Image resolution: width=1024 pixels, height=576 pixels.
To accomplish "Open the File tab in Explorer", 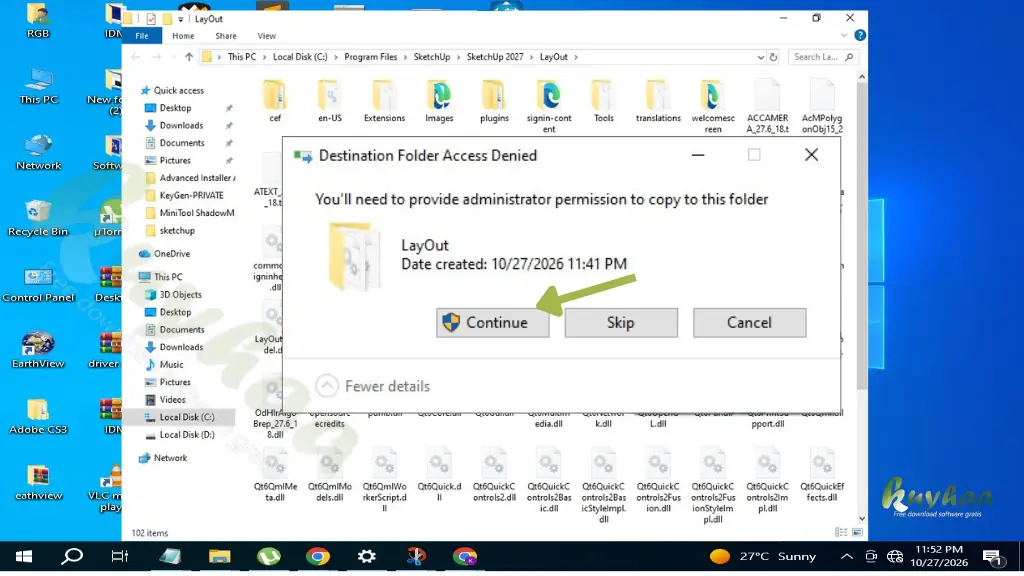I will [142, 36].
